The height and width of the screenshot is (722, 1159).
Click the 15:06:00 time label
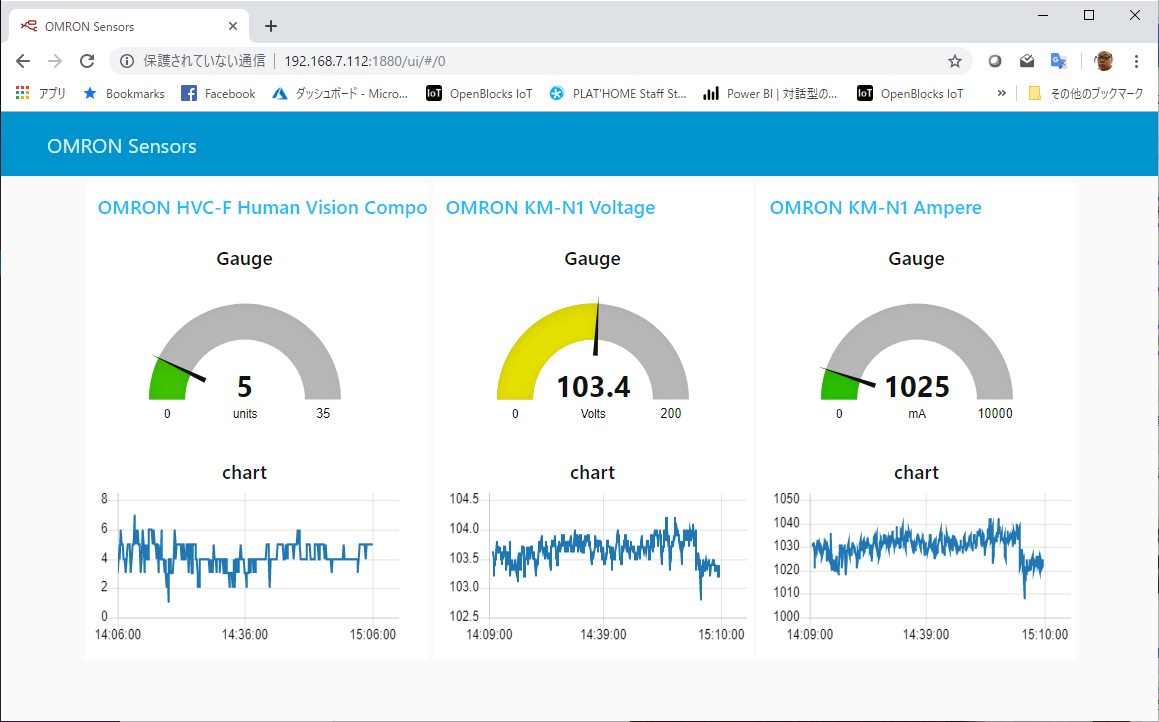373,635
